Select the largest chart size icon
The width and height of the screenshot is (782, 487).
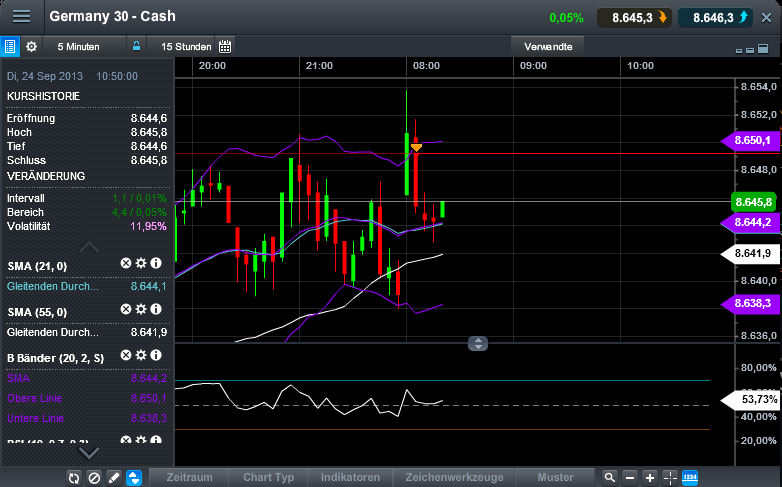pyautogui.click(x=763, y=48)
